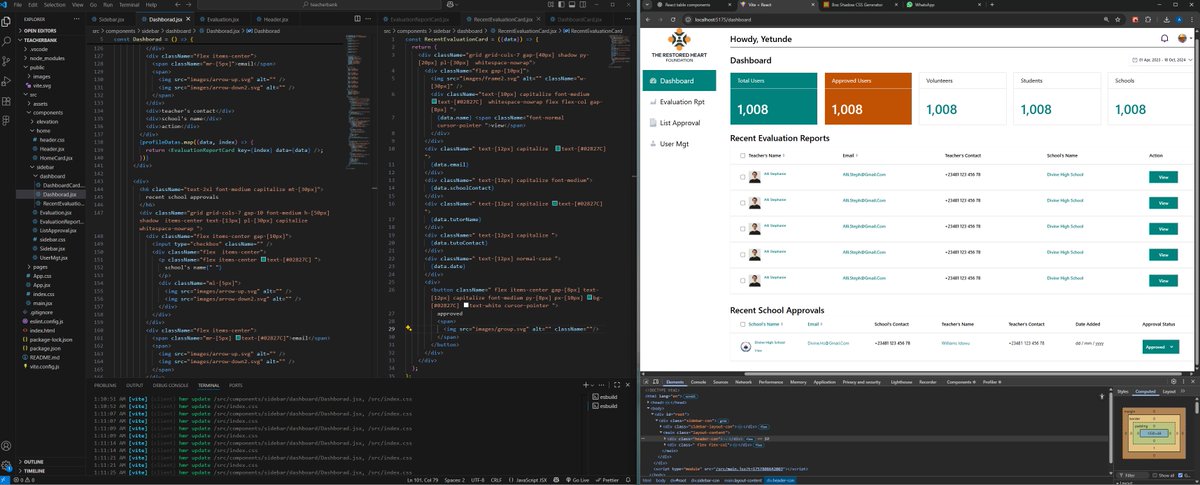Open the Selection menu in VS Code
This screenshot has height=485, width=1200.
click(x=54, y=4)
